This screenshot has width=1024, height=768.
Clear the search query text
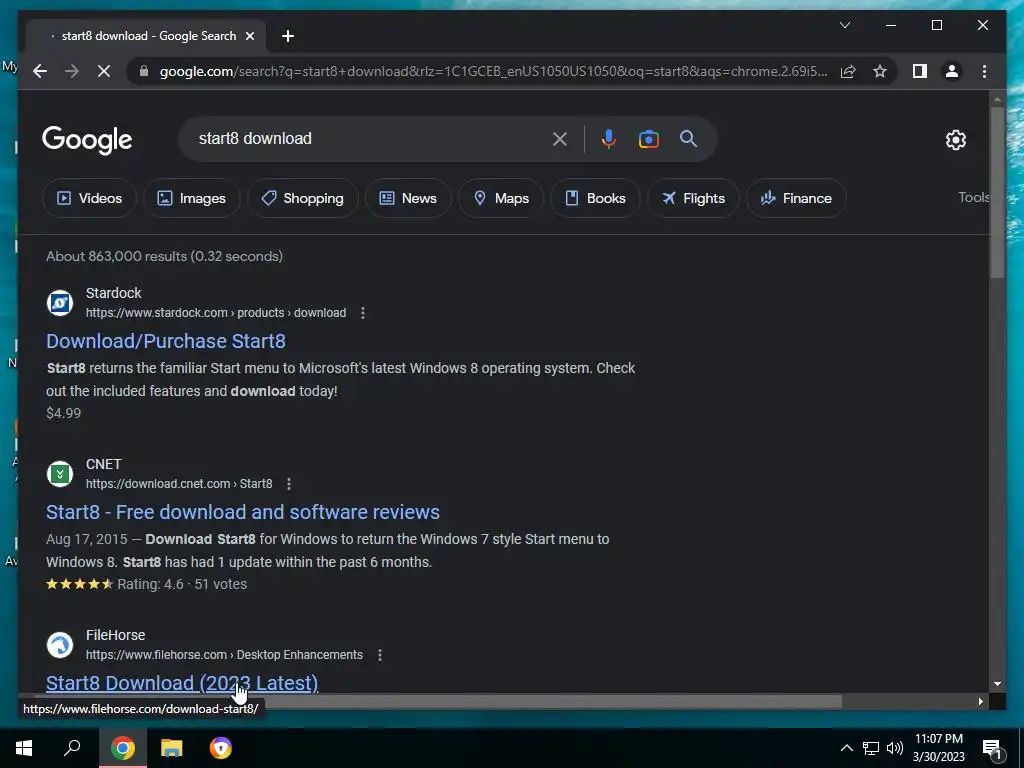click(x=560, y=138)
